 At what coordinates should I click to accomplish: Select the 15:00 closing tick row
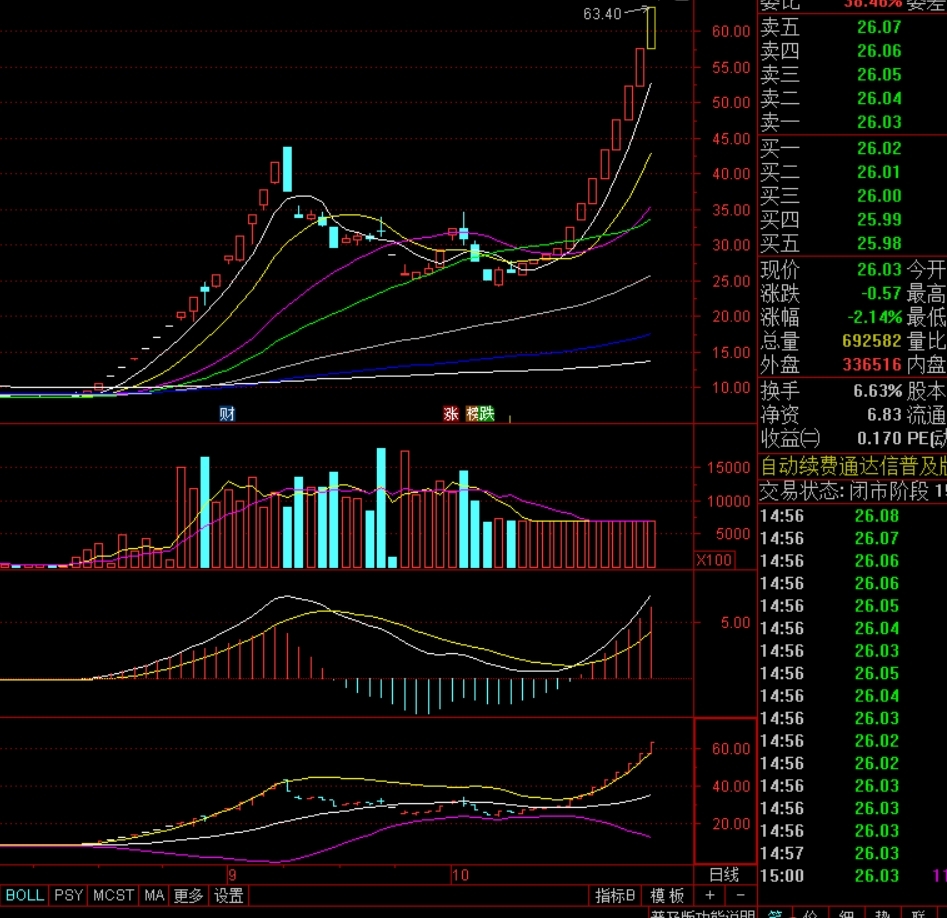coord(852,875)
